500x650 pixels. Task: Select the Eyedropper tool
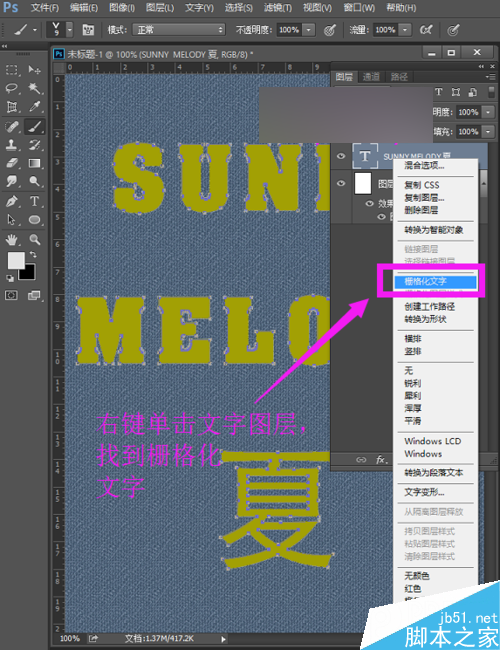tap(34, 107)
